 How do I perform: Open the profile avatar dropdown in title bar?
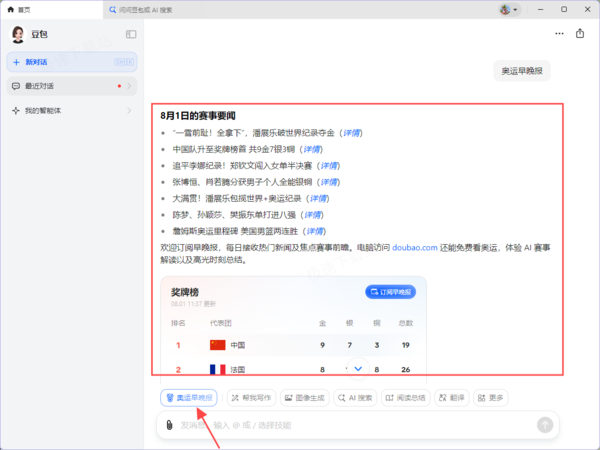point(509,10)
